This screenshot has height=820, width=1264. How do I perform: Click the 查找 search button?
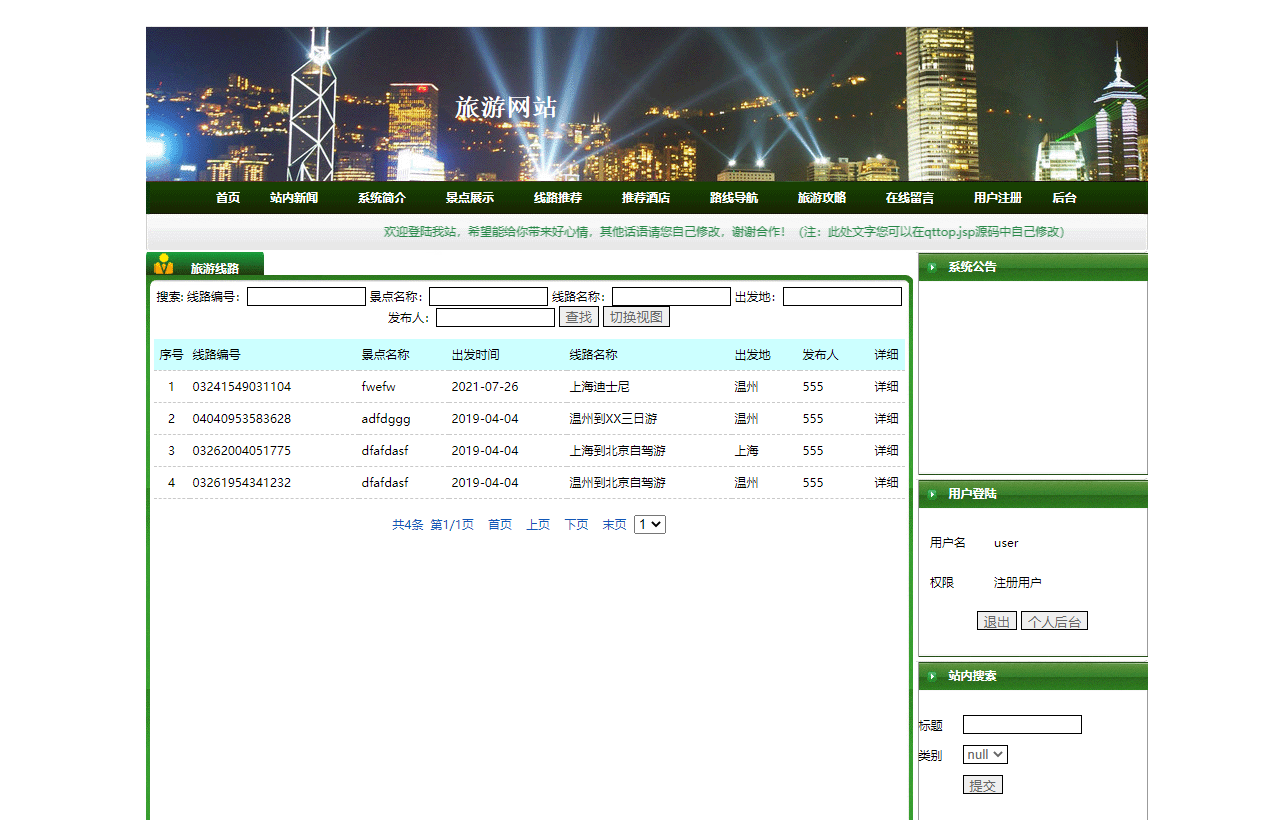tap(580, 316)
